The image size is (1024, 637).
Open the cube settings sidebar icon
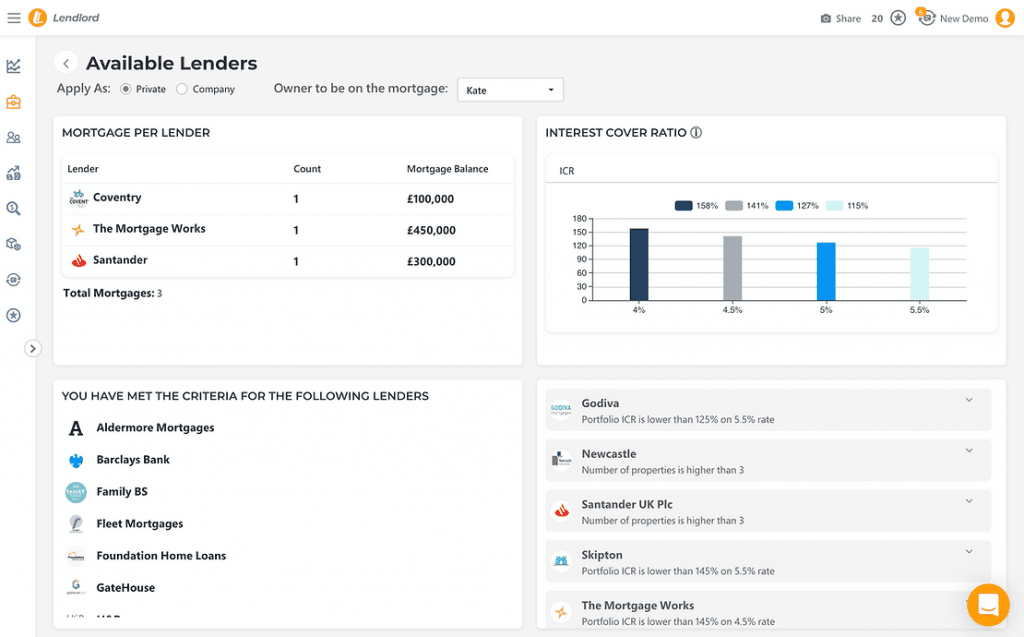(14, 244)
